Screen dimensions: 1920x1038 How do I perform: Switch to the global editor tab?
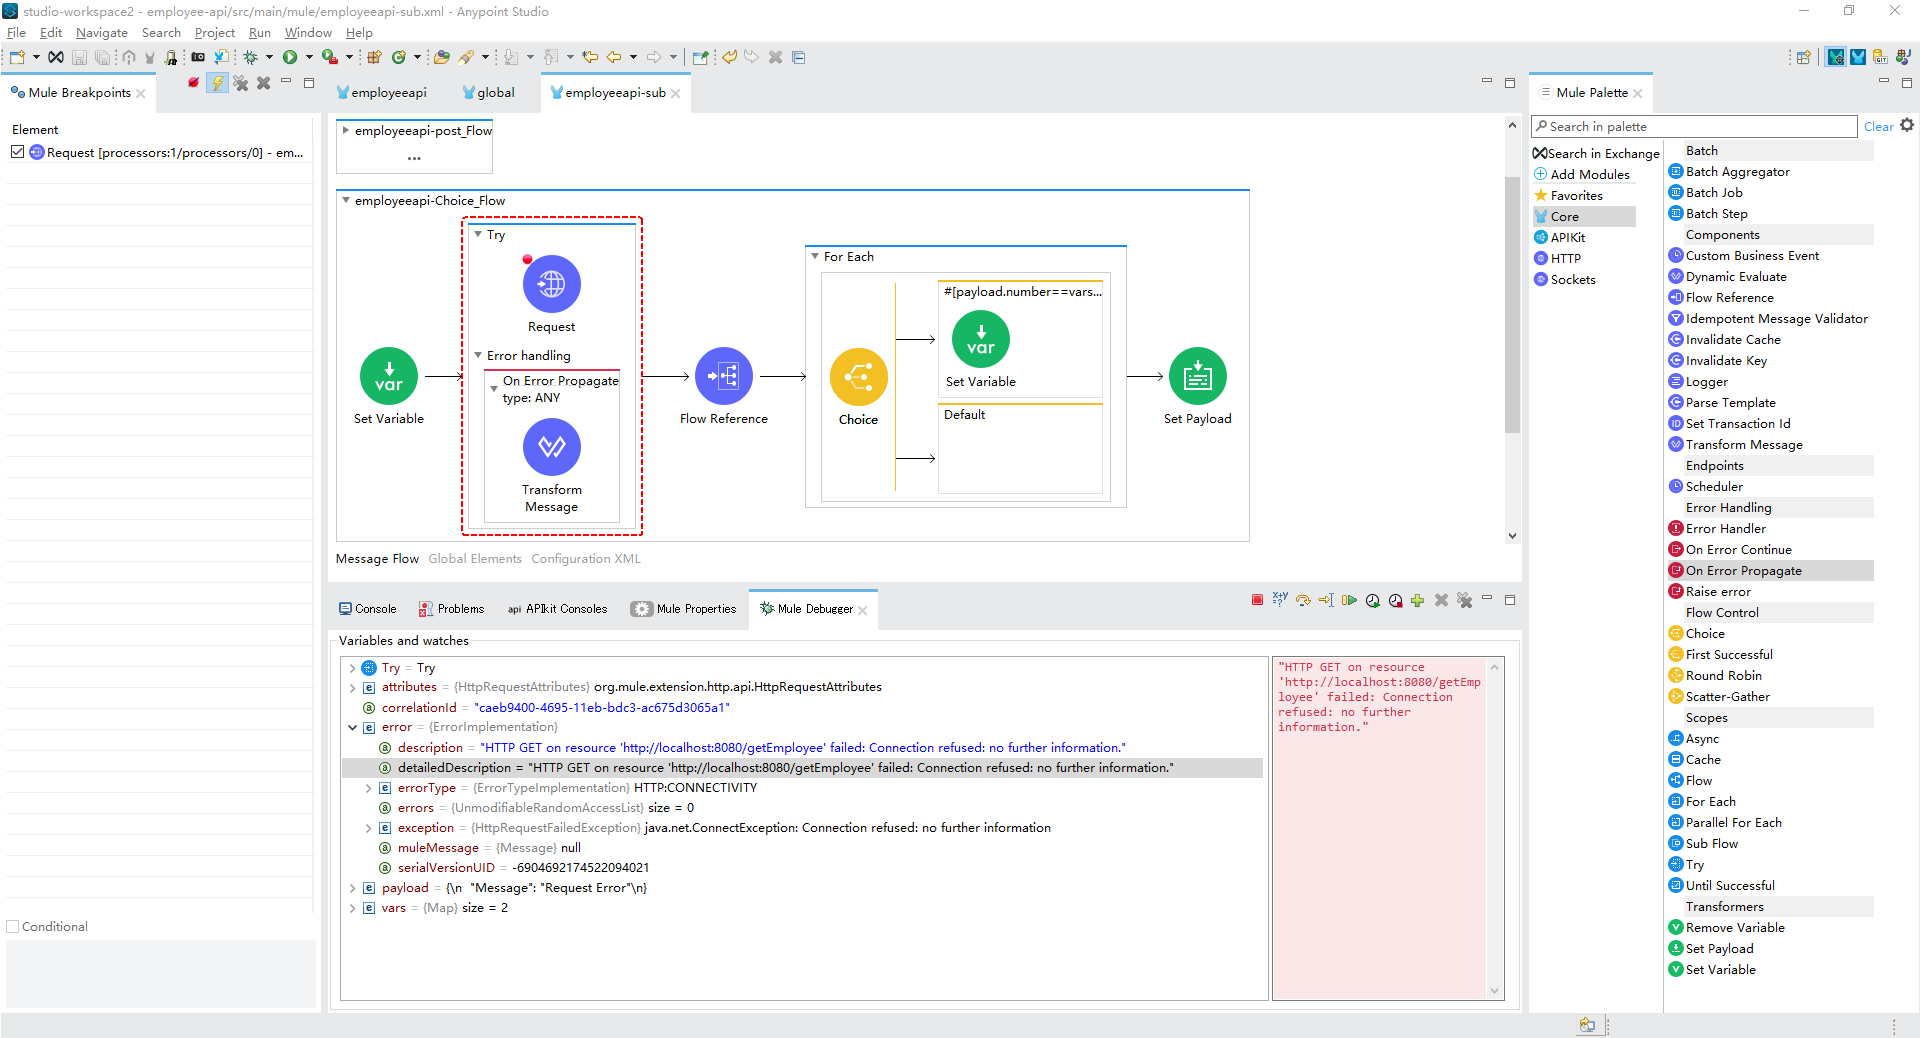click(489, 92)
